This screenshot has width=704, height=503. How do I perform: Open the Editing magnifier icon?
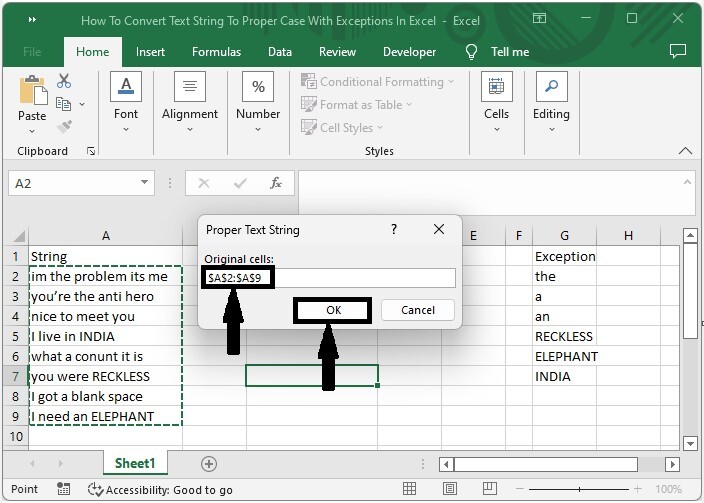(551, 86)
